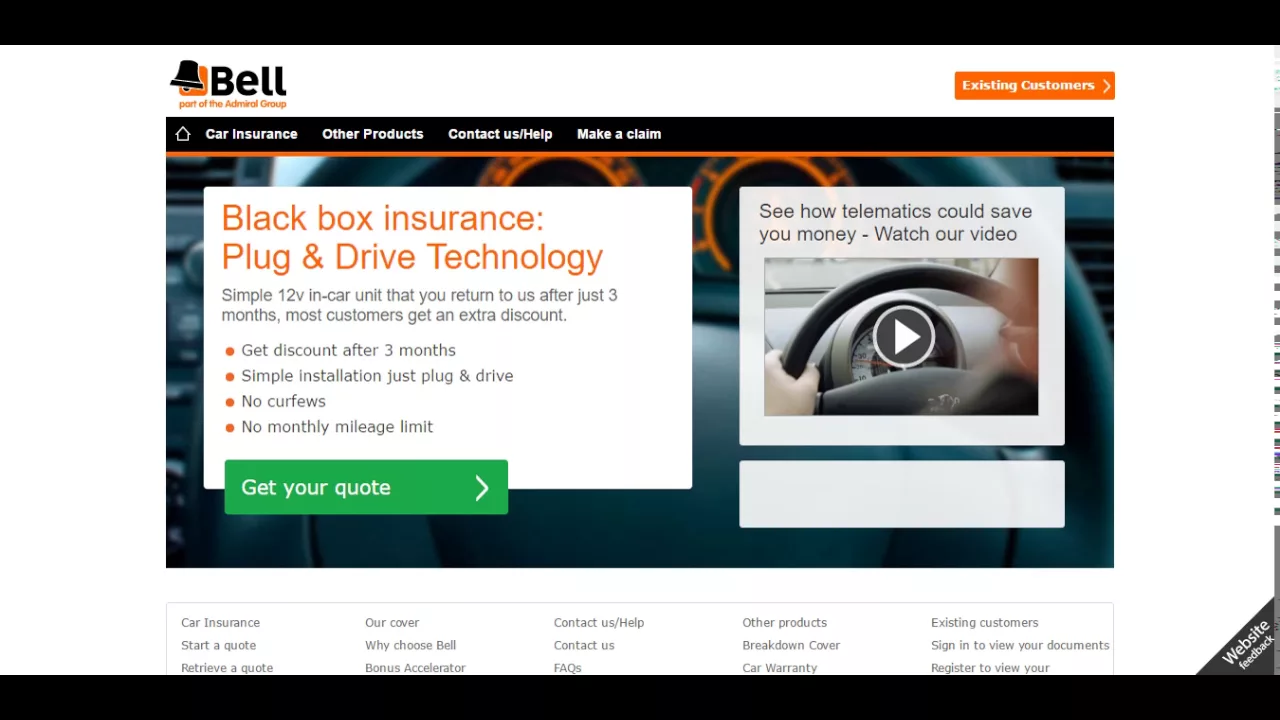Viewport: 1280px width, 720px height.
Task: Open the Other Products menu
Action: pyautogui.click(x=372, y=134)
